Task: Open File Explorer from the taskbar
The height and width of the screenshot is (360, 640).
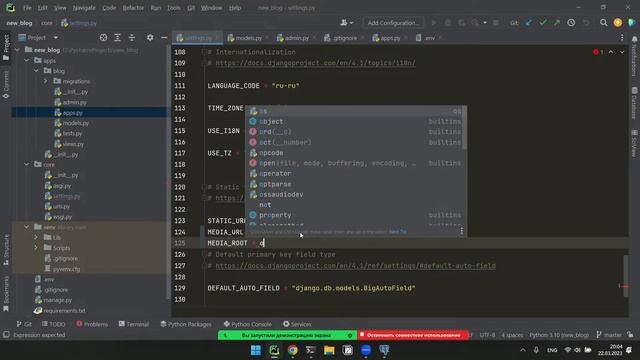Action: (329, 350)
